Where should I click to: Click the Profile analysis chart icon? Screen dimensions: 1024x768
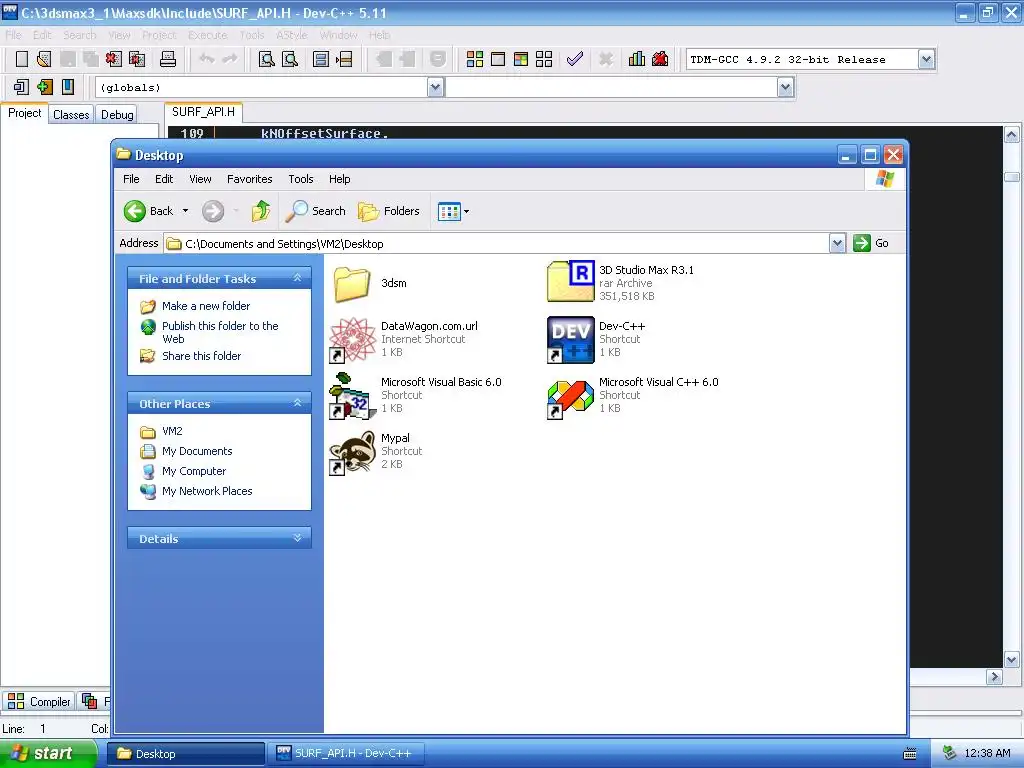coord(637,59)
